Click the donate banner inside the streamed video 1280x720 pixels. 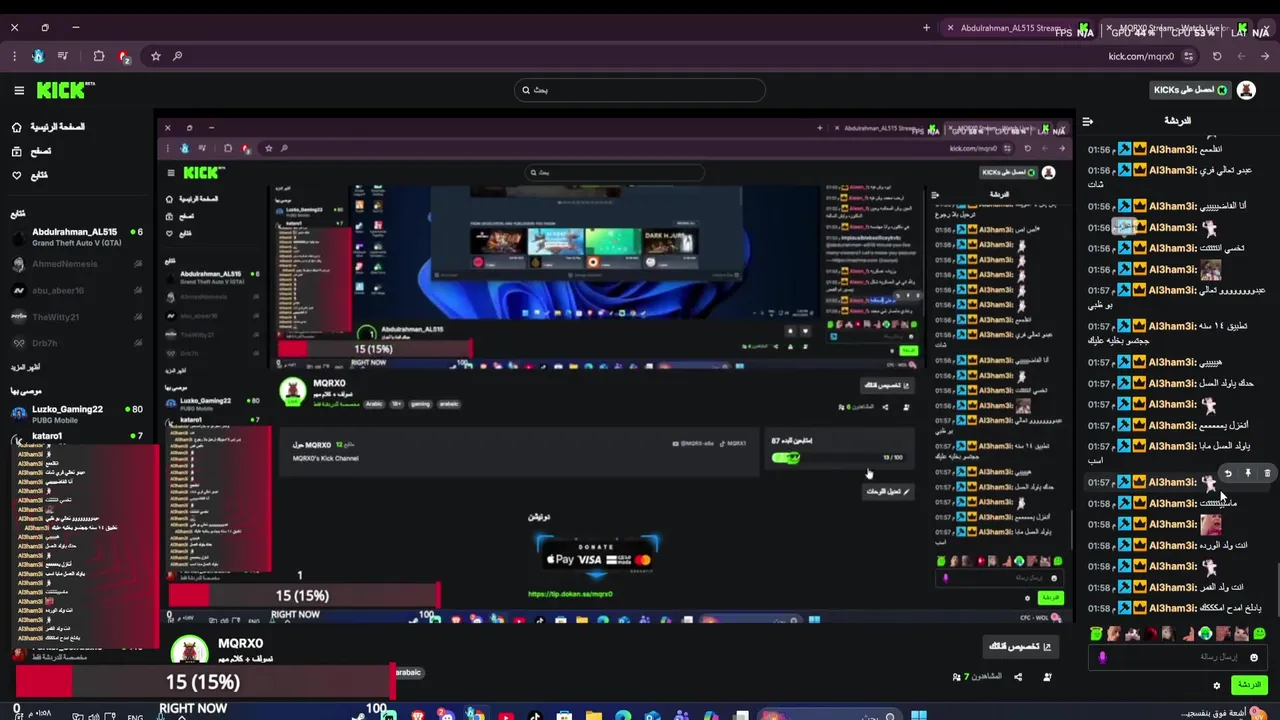click(x=597, y=556)
